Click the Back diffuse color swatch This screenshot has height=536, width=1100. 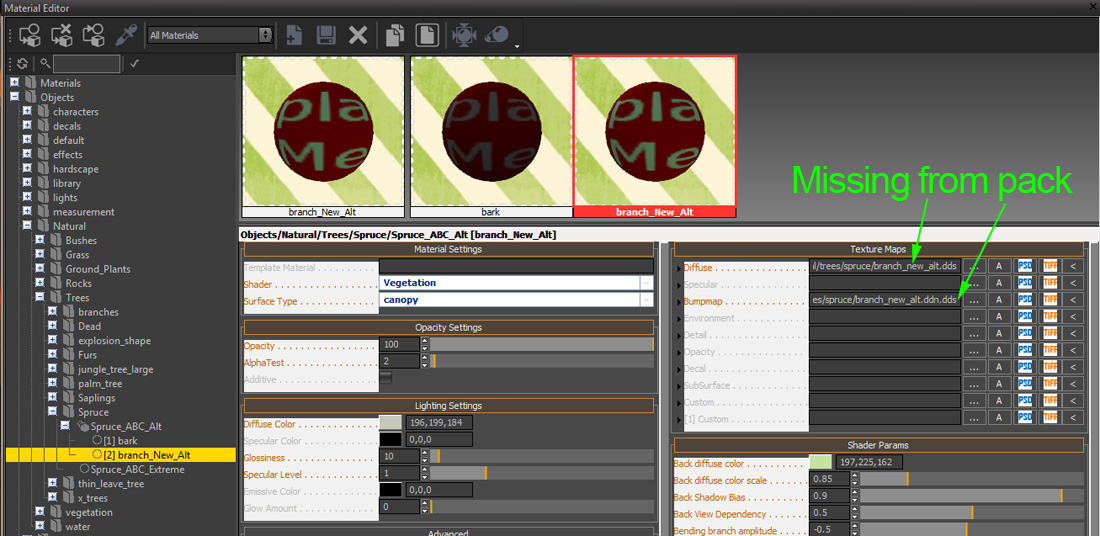820,462
